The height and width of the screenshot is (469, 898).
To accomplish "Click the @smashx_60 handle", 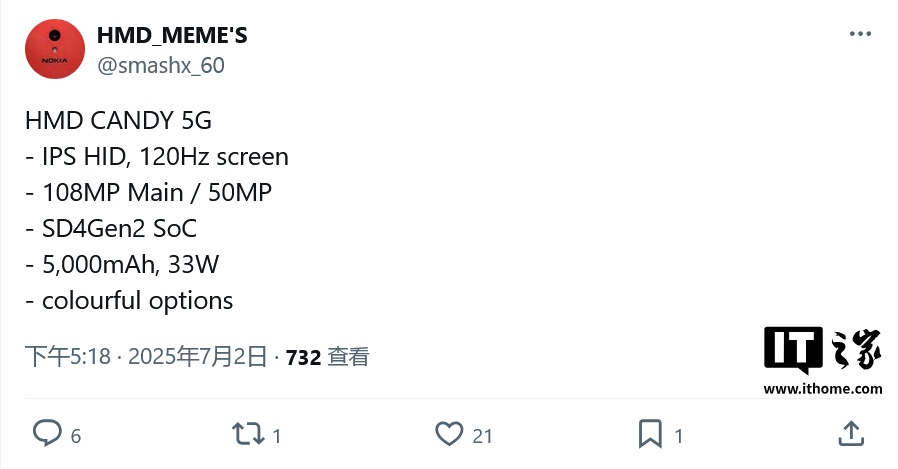I will 160,66.
